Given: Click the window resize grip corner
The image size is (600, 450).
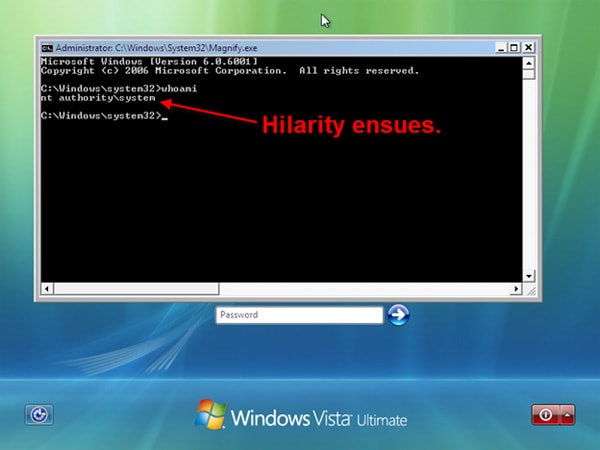Looking at the screenshot, I should tap(531, 291).
